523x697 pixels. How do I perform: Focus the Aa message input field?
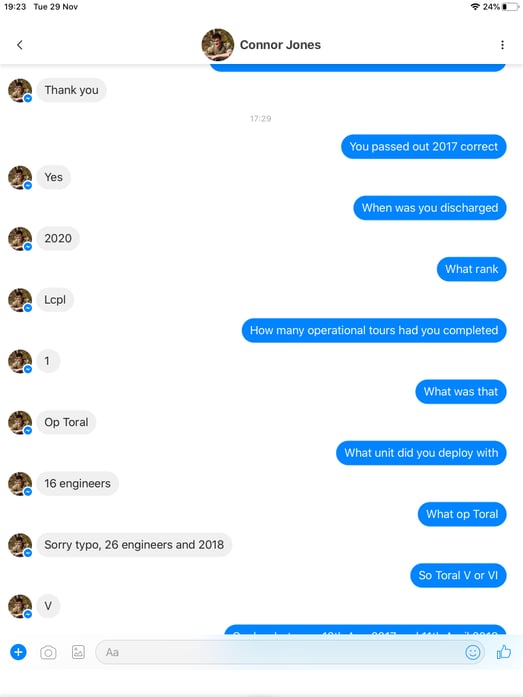pyautogui.click(x=290, y=652)
